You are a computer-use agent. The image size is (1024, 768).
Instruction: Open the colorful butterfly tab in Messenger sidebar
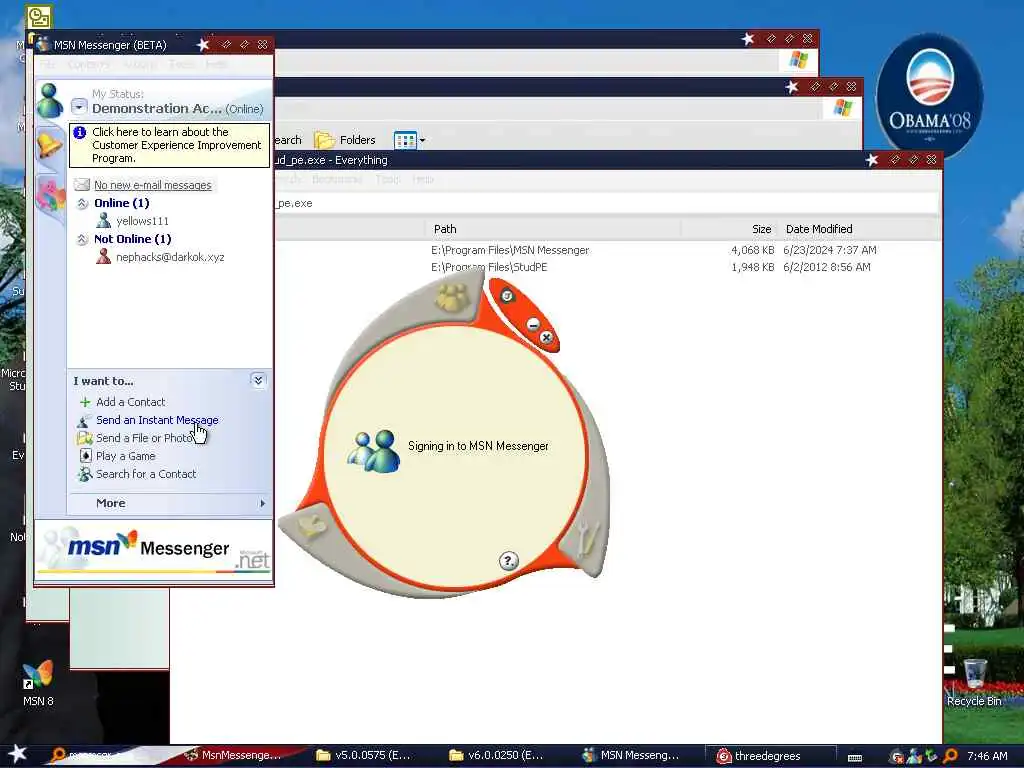click(x=50, y=194)
